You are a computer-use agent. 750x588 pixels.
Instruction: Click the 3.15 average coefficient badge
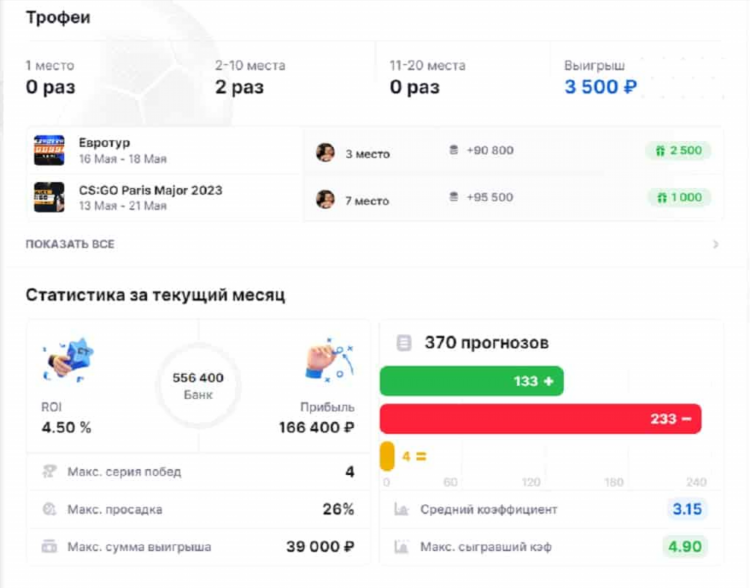pyautogui.click(x=687, y=509)
